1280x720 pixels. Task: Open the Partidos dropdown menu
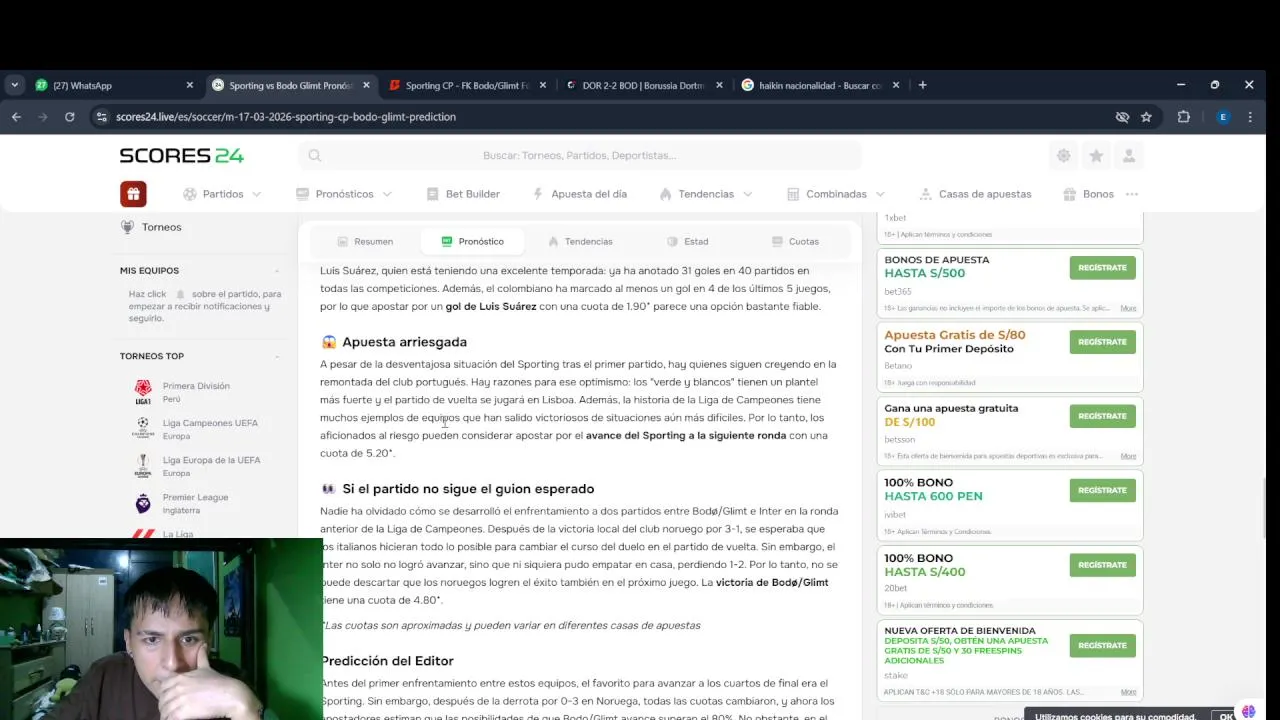tap(222, 194)
